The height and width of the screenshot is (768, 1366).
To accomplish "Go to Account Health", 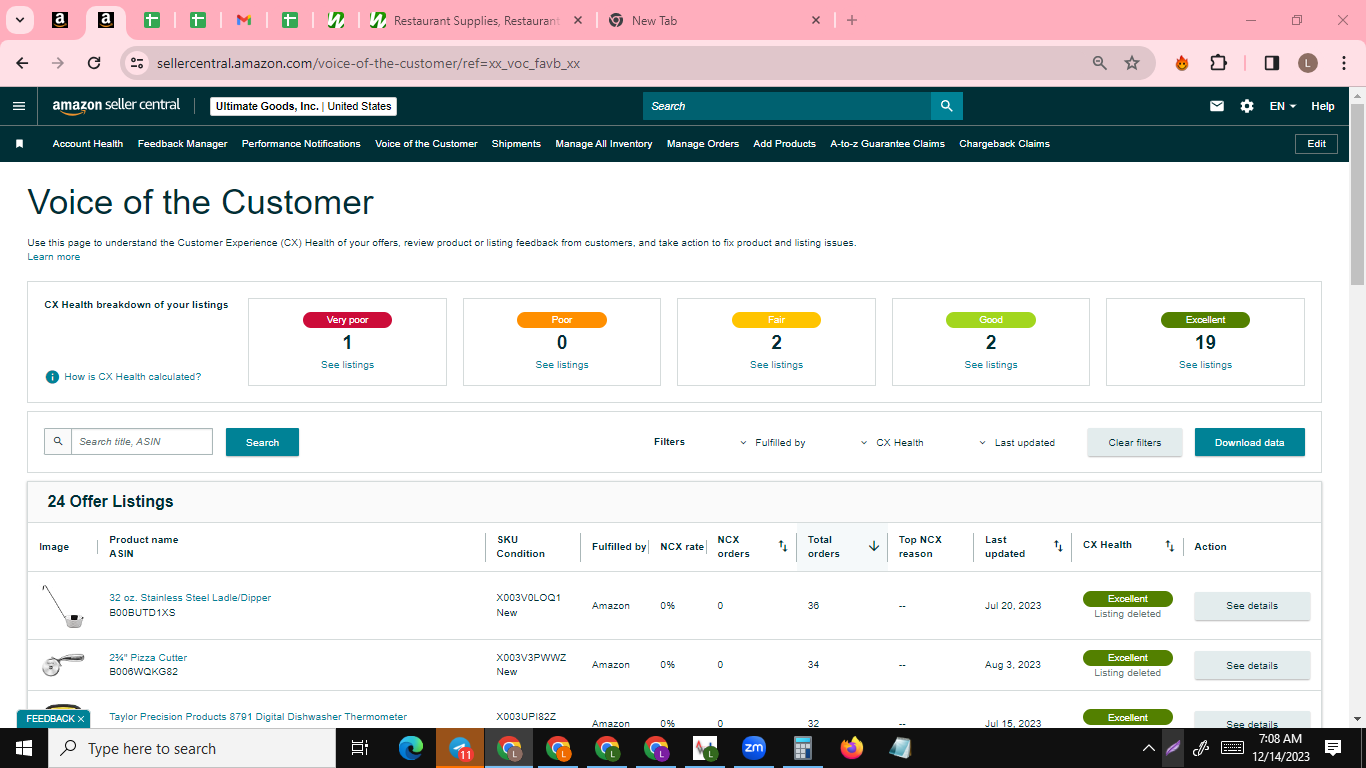I will (88, 144).
